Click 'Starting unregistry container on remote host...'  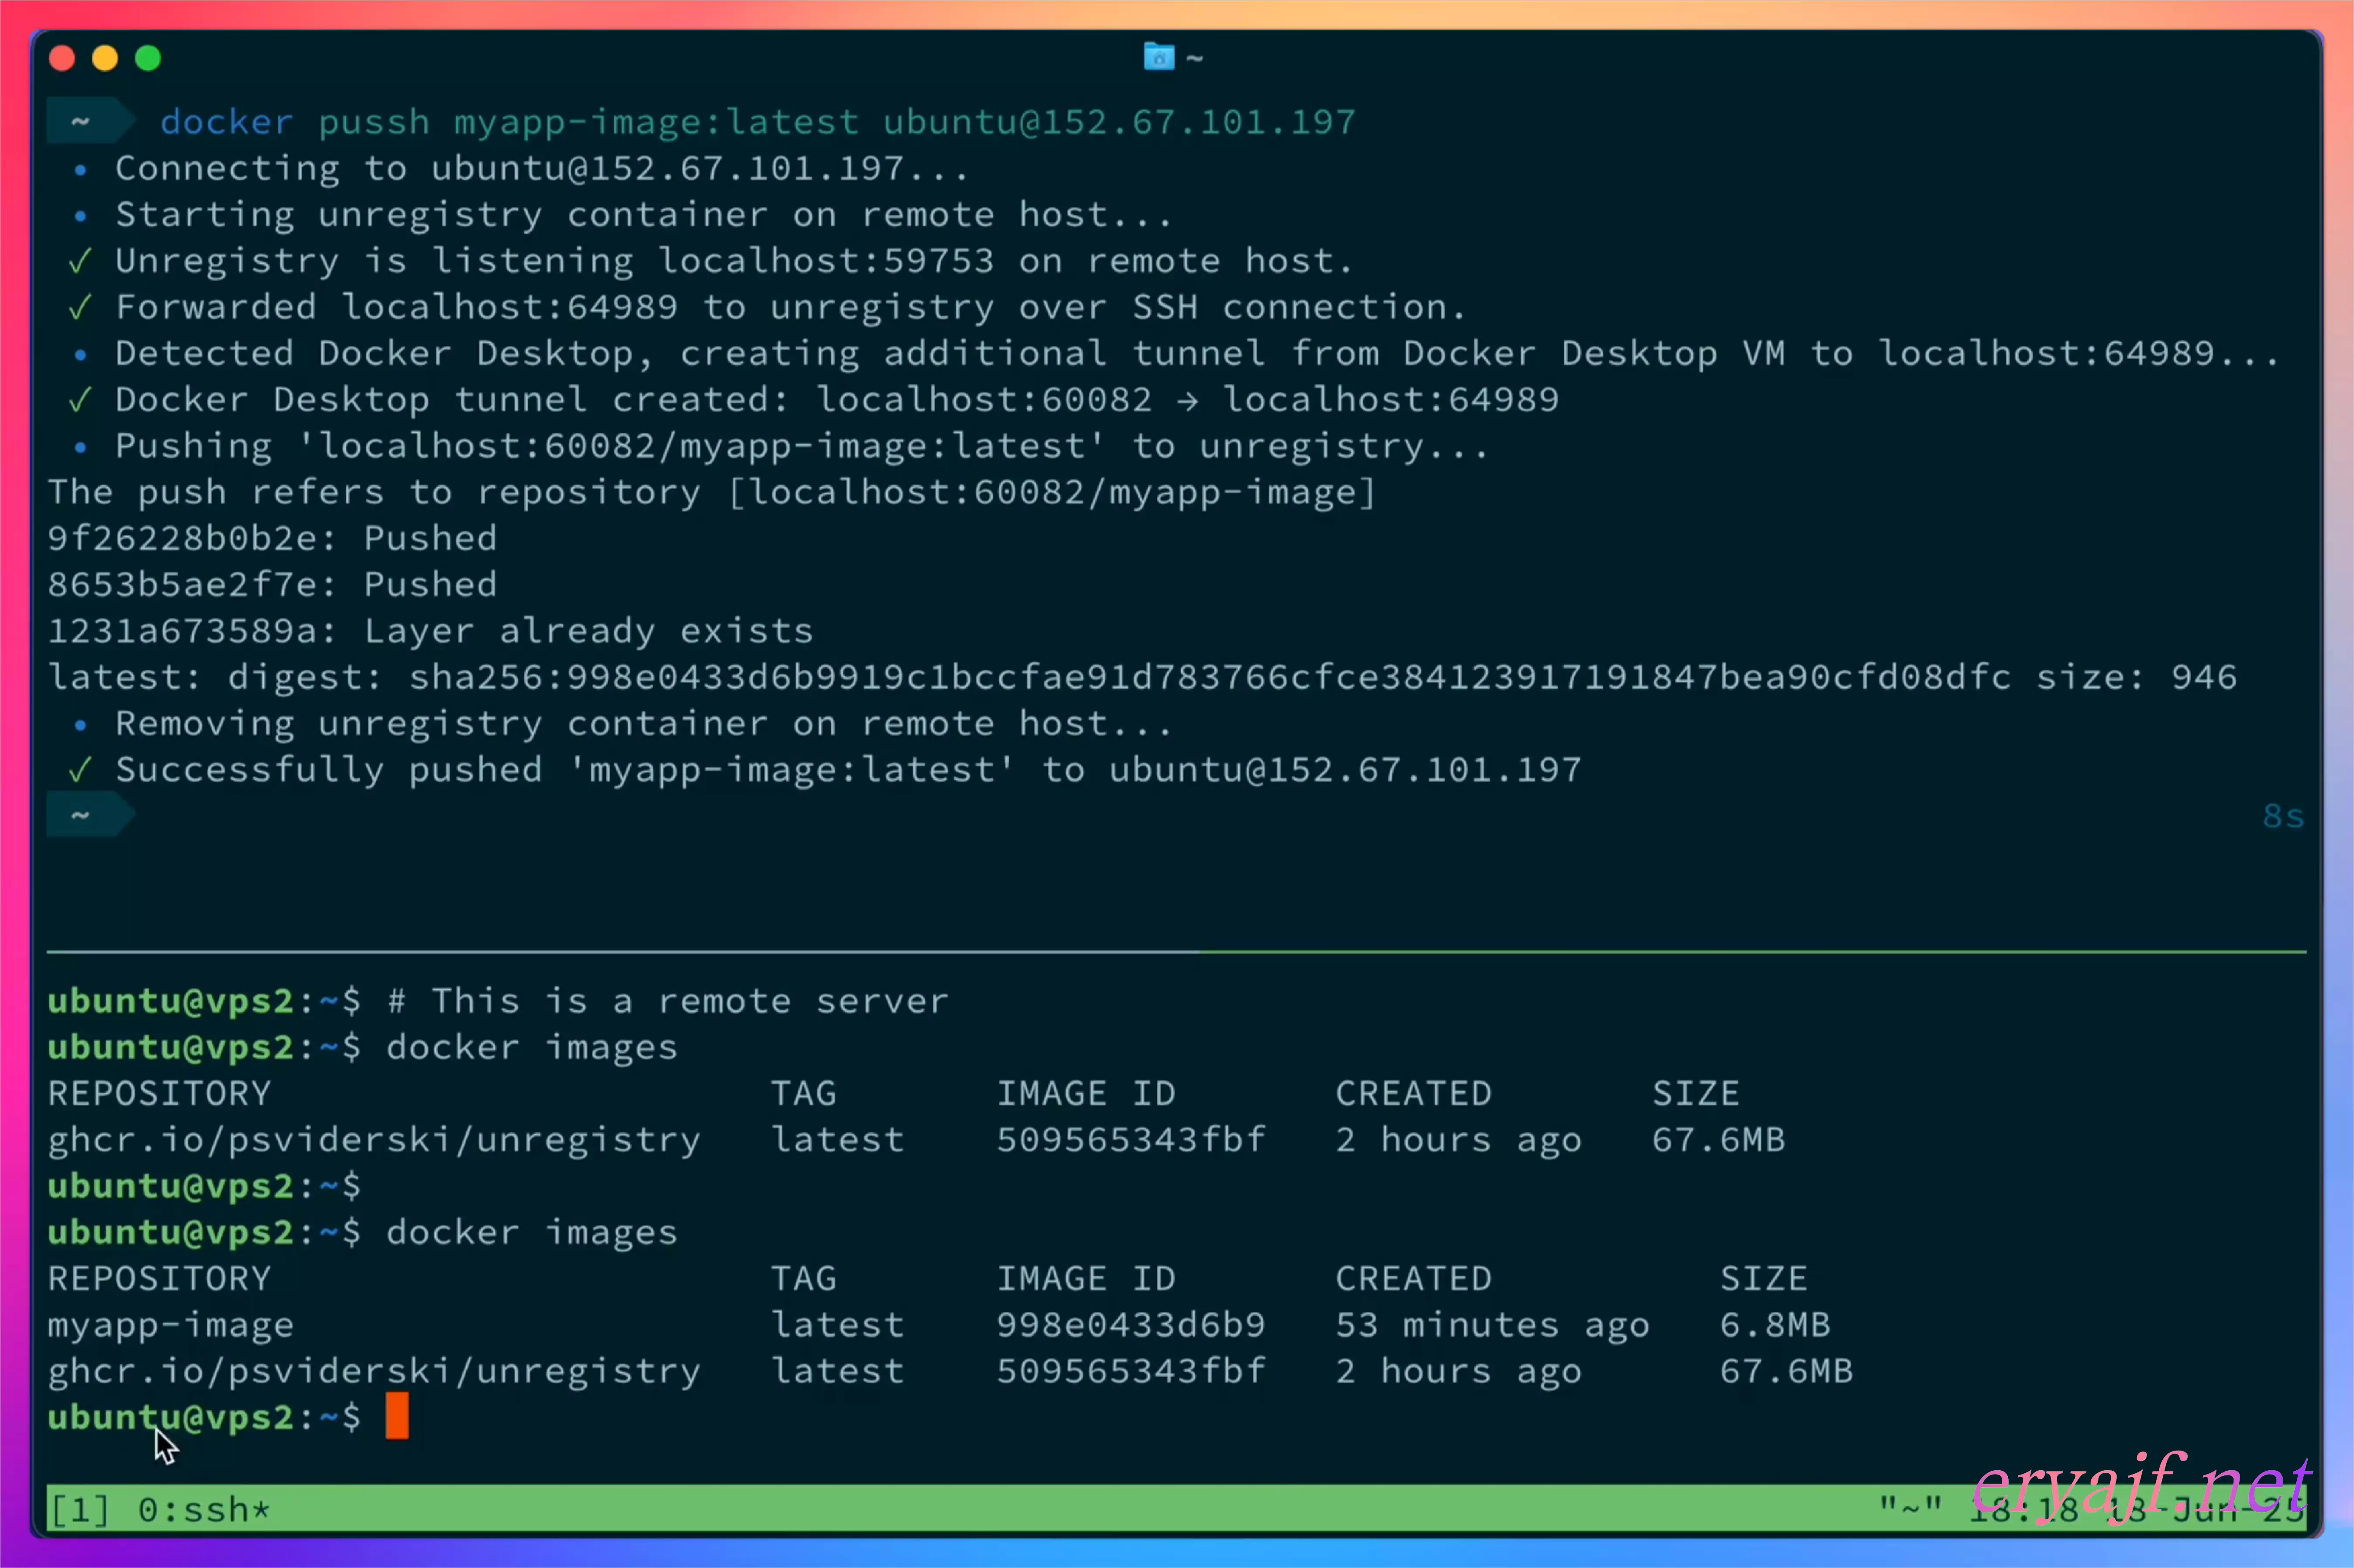click(x=643, y=215)
